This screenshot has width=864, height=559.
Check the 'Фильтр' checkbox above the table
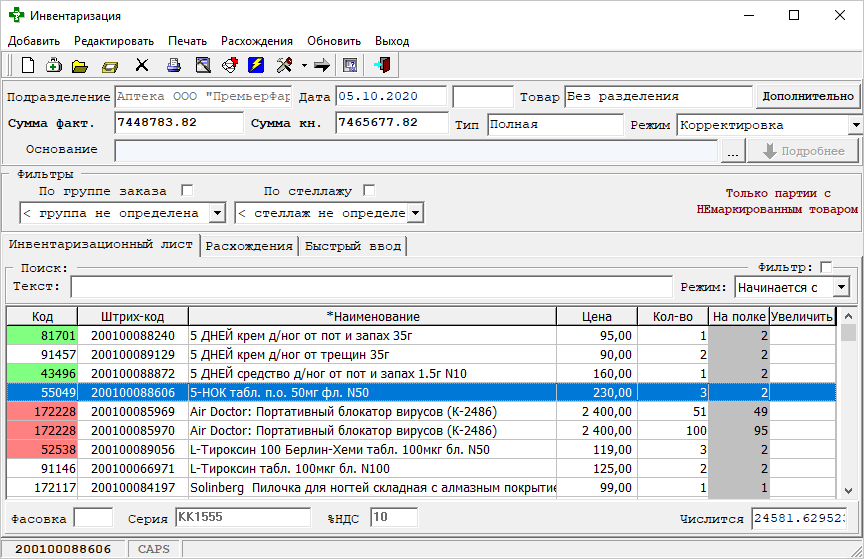click(x=825, y=267)
